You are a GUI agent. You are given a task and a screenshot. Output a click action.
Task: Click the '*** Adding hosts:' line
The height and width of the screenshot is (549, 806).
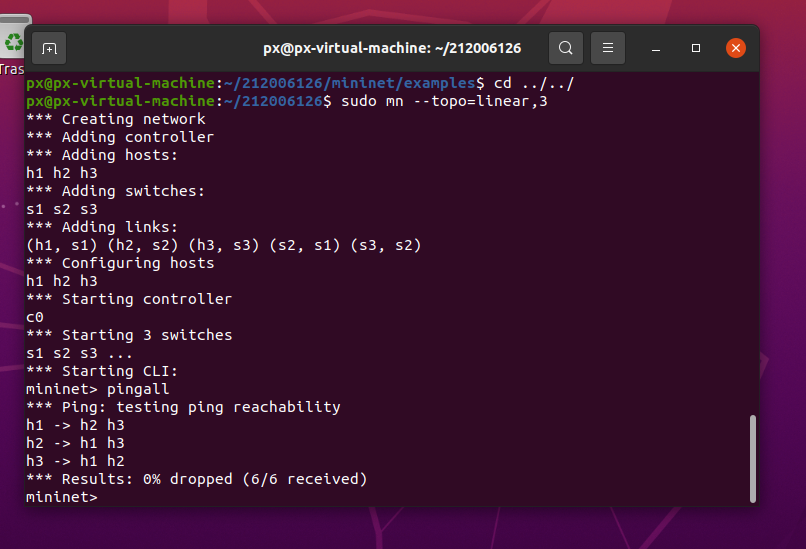(102, 155)
